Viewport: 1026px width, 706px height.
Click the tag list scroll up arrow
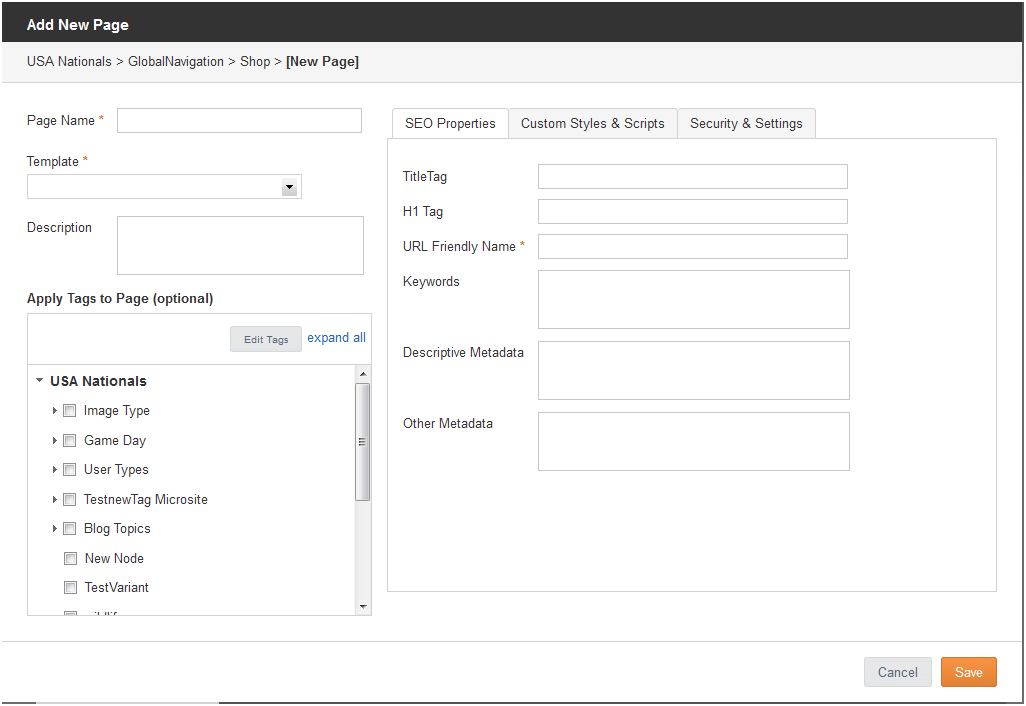pos(363,374)
